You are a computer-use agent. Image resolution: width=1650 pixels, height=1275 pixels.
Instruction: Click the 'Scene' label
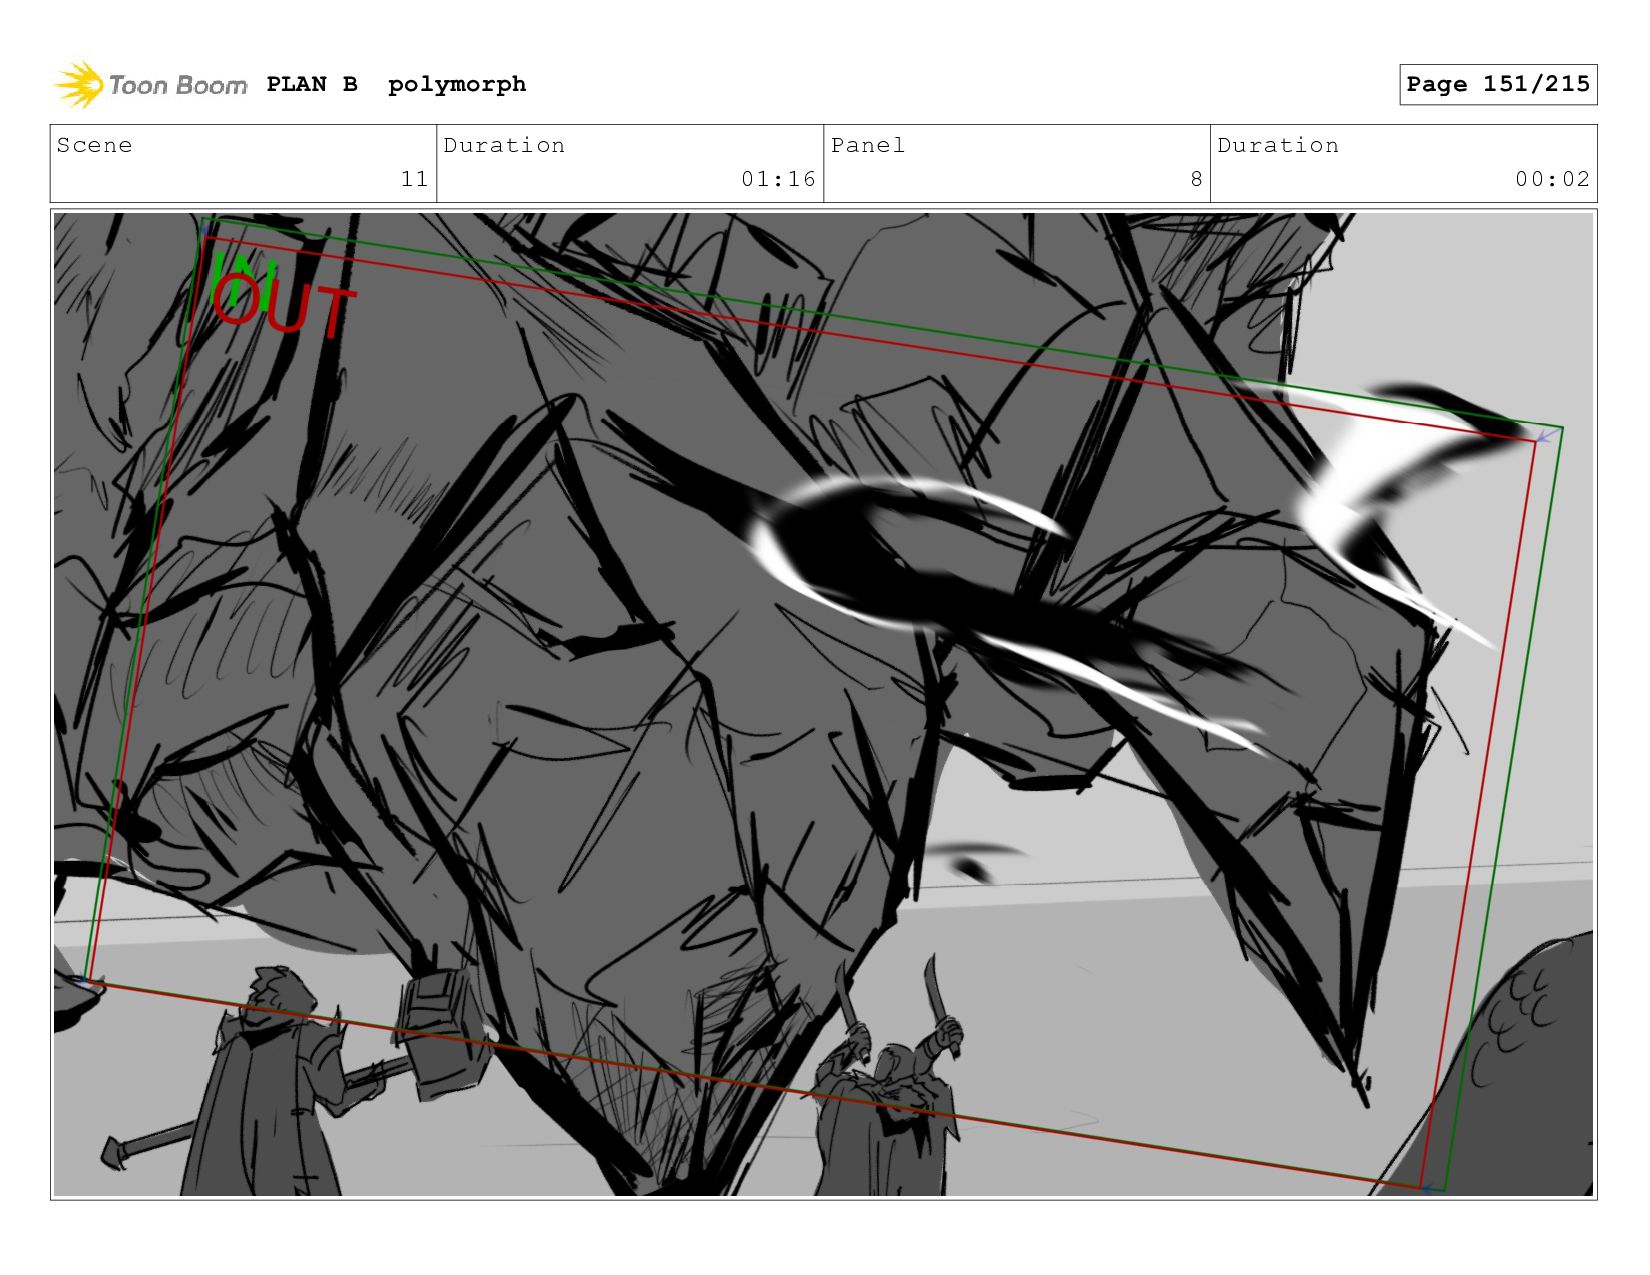pyautogui.click(x=94, y=145)
